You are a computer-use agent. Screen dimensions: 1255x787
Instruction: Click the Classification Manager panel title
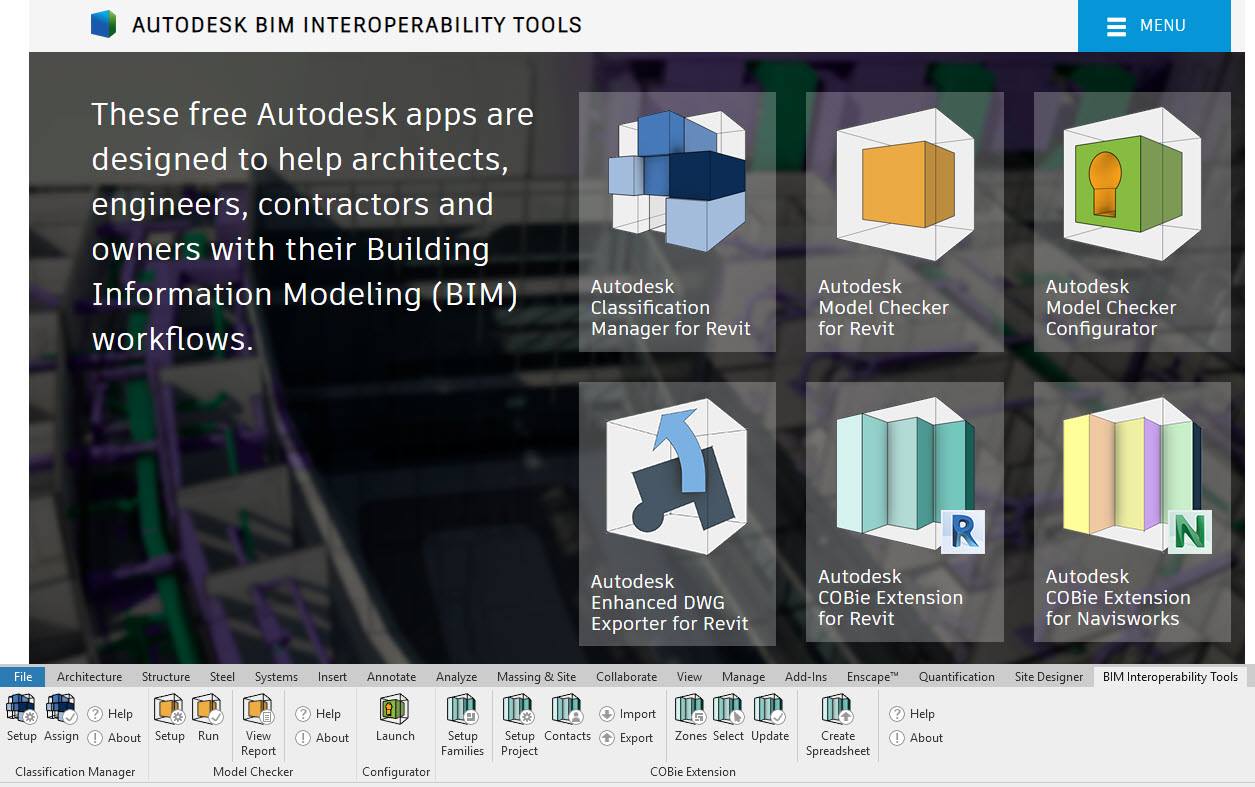pos(75,772)
